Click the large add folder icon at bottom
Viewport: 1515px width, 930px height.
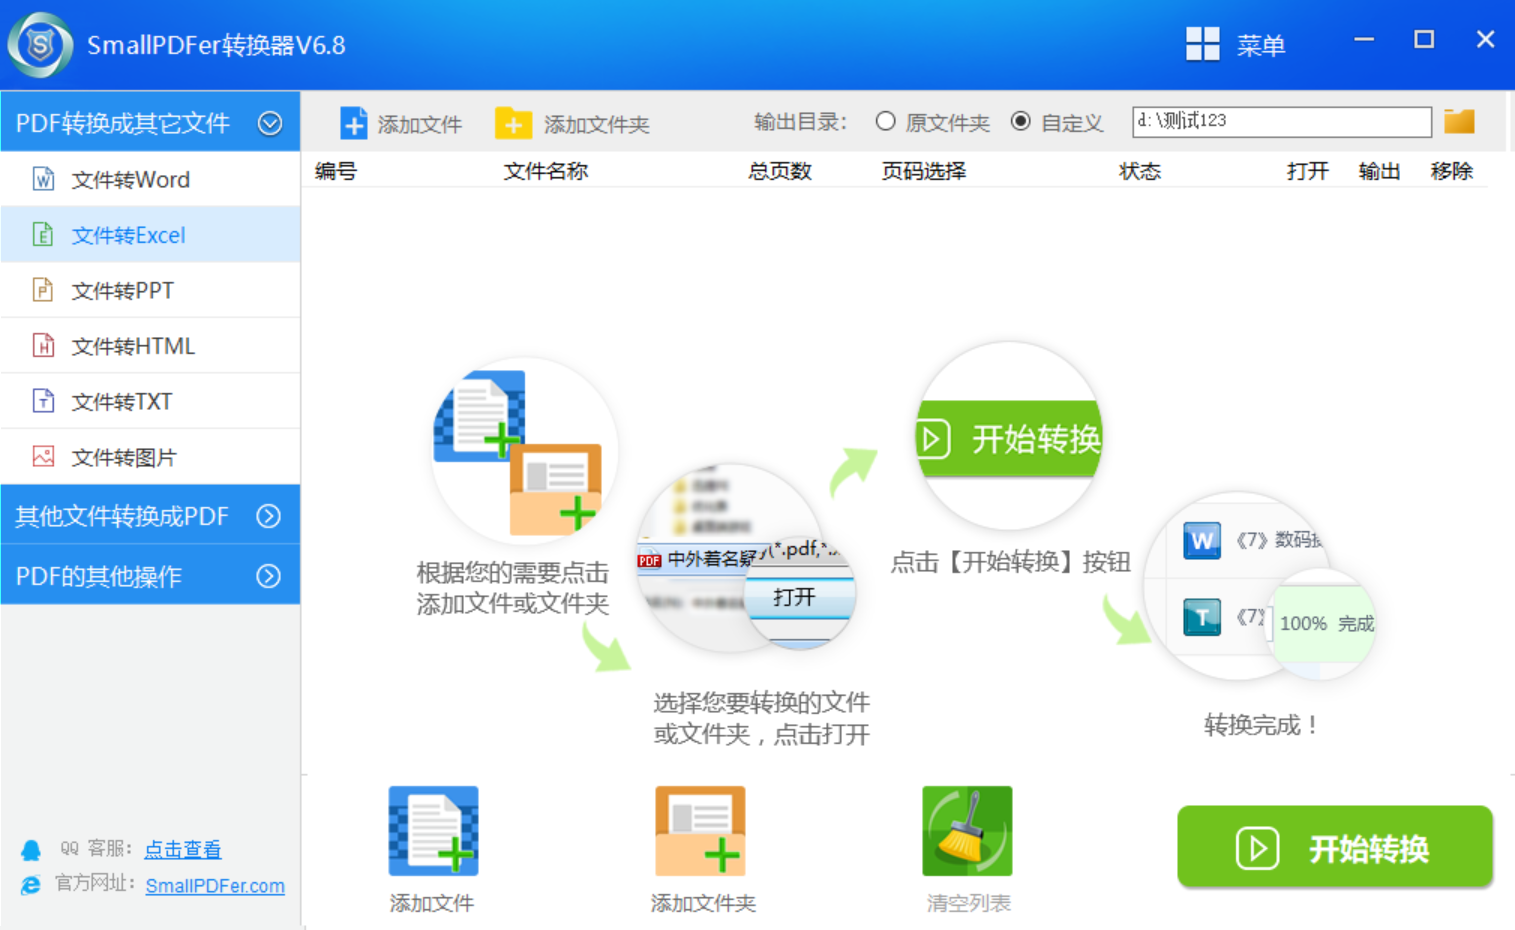click(x=700, y=831)
